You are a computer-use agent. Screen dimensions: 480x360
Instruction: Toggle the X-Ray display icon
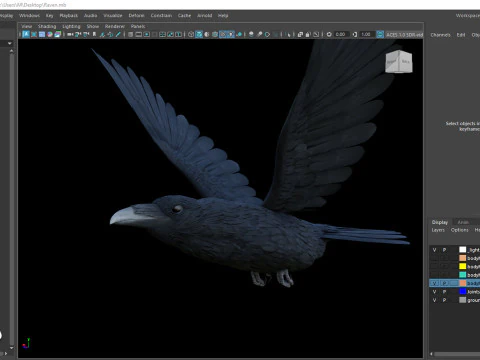click(300, 34)
